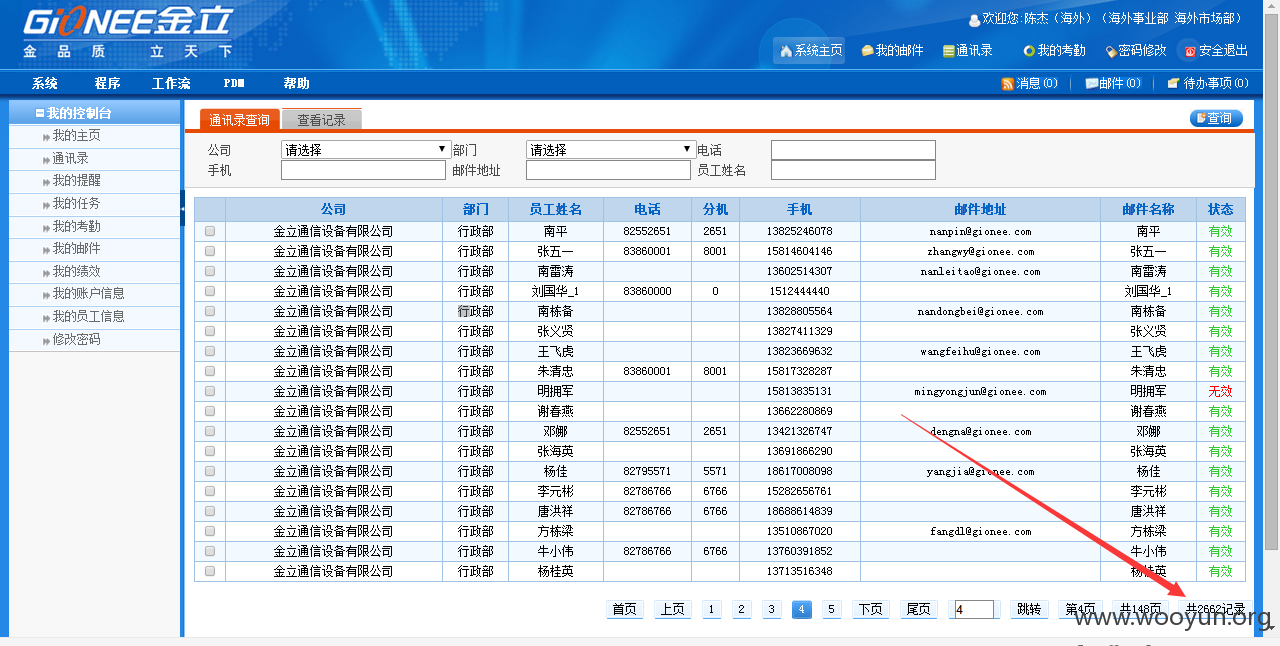Go to 尾页 last page
The width and height of the screenshot is (1280, 646).
point(918,609)
